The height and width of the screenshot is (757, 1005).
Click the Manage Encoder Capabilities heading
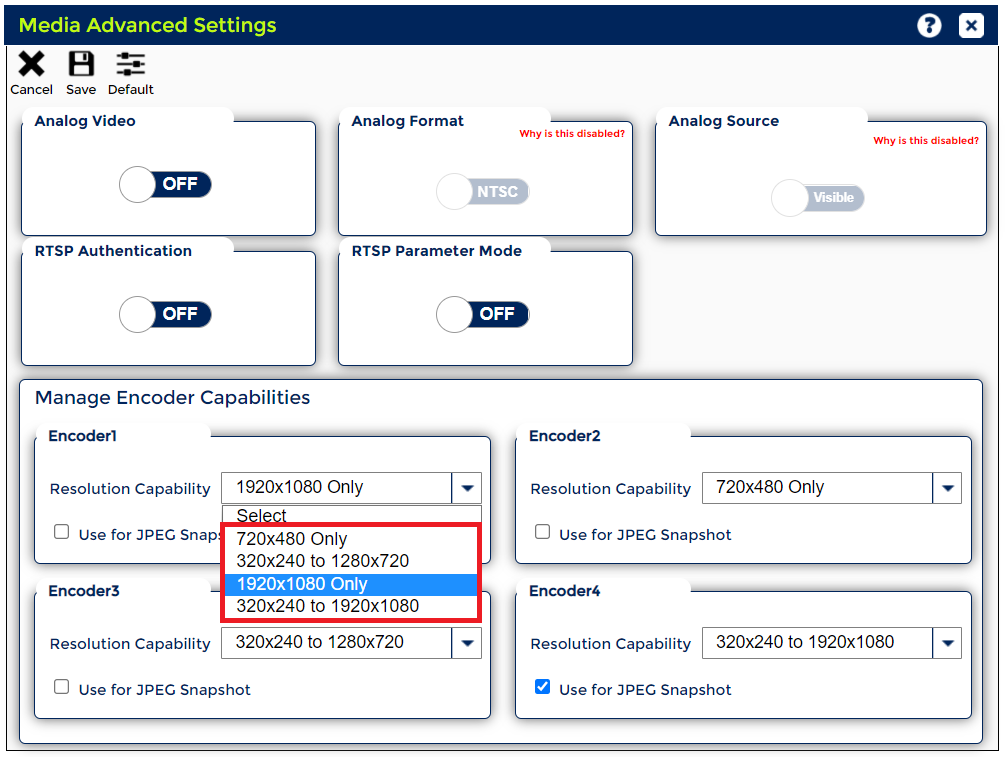172,397
